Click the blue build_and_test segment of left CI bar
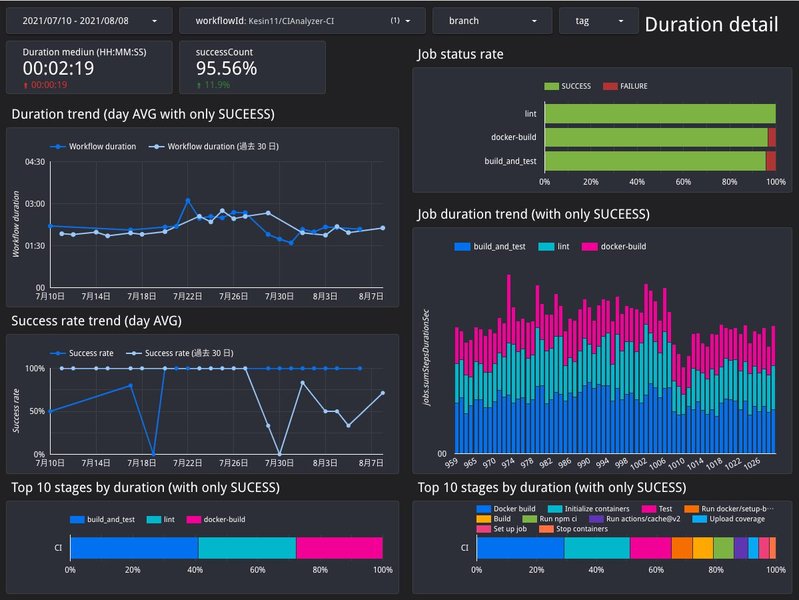The width and height of the screenshot is (799, 600). click(x=135, y=548)
